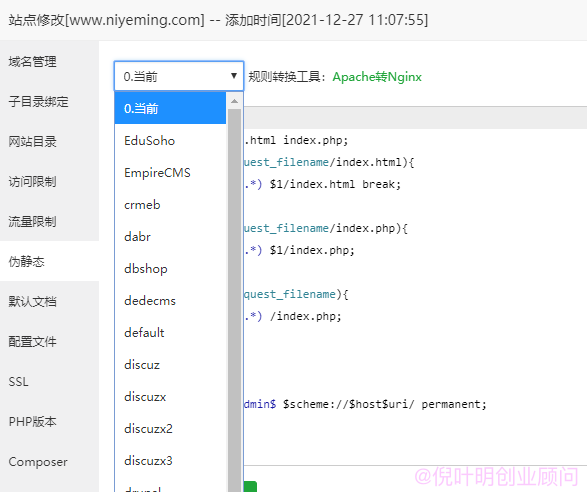Select EmpireCMS rewrite template
Viewport: 587px width, 492px height.
click(x=170, y=173)
